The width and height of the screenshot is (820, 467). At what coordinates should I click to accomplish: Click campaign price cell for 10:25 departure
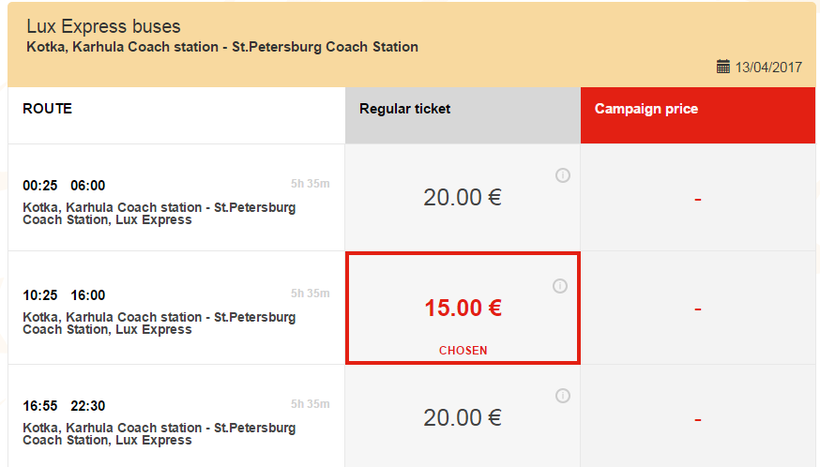(697, 308)
